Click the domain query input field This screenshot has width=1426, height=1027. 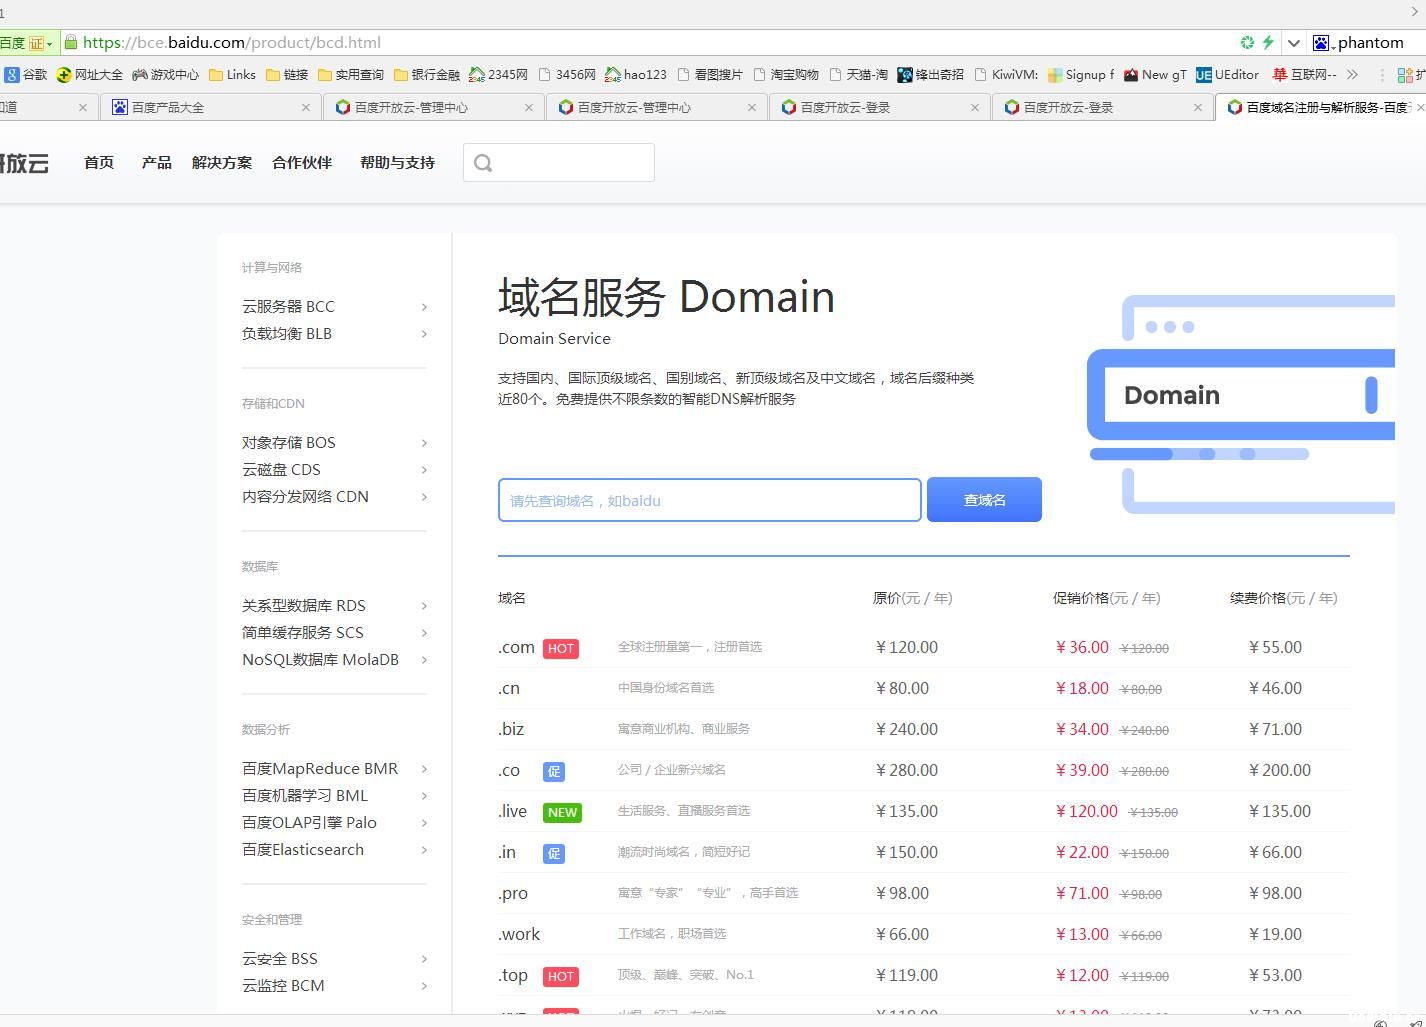[x=708, y=500]
